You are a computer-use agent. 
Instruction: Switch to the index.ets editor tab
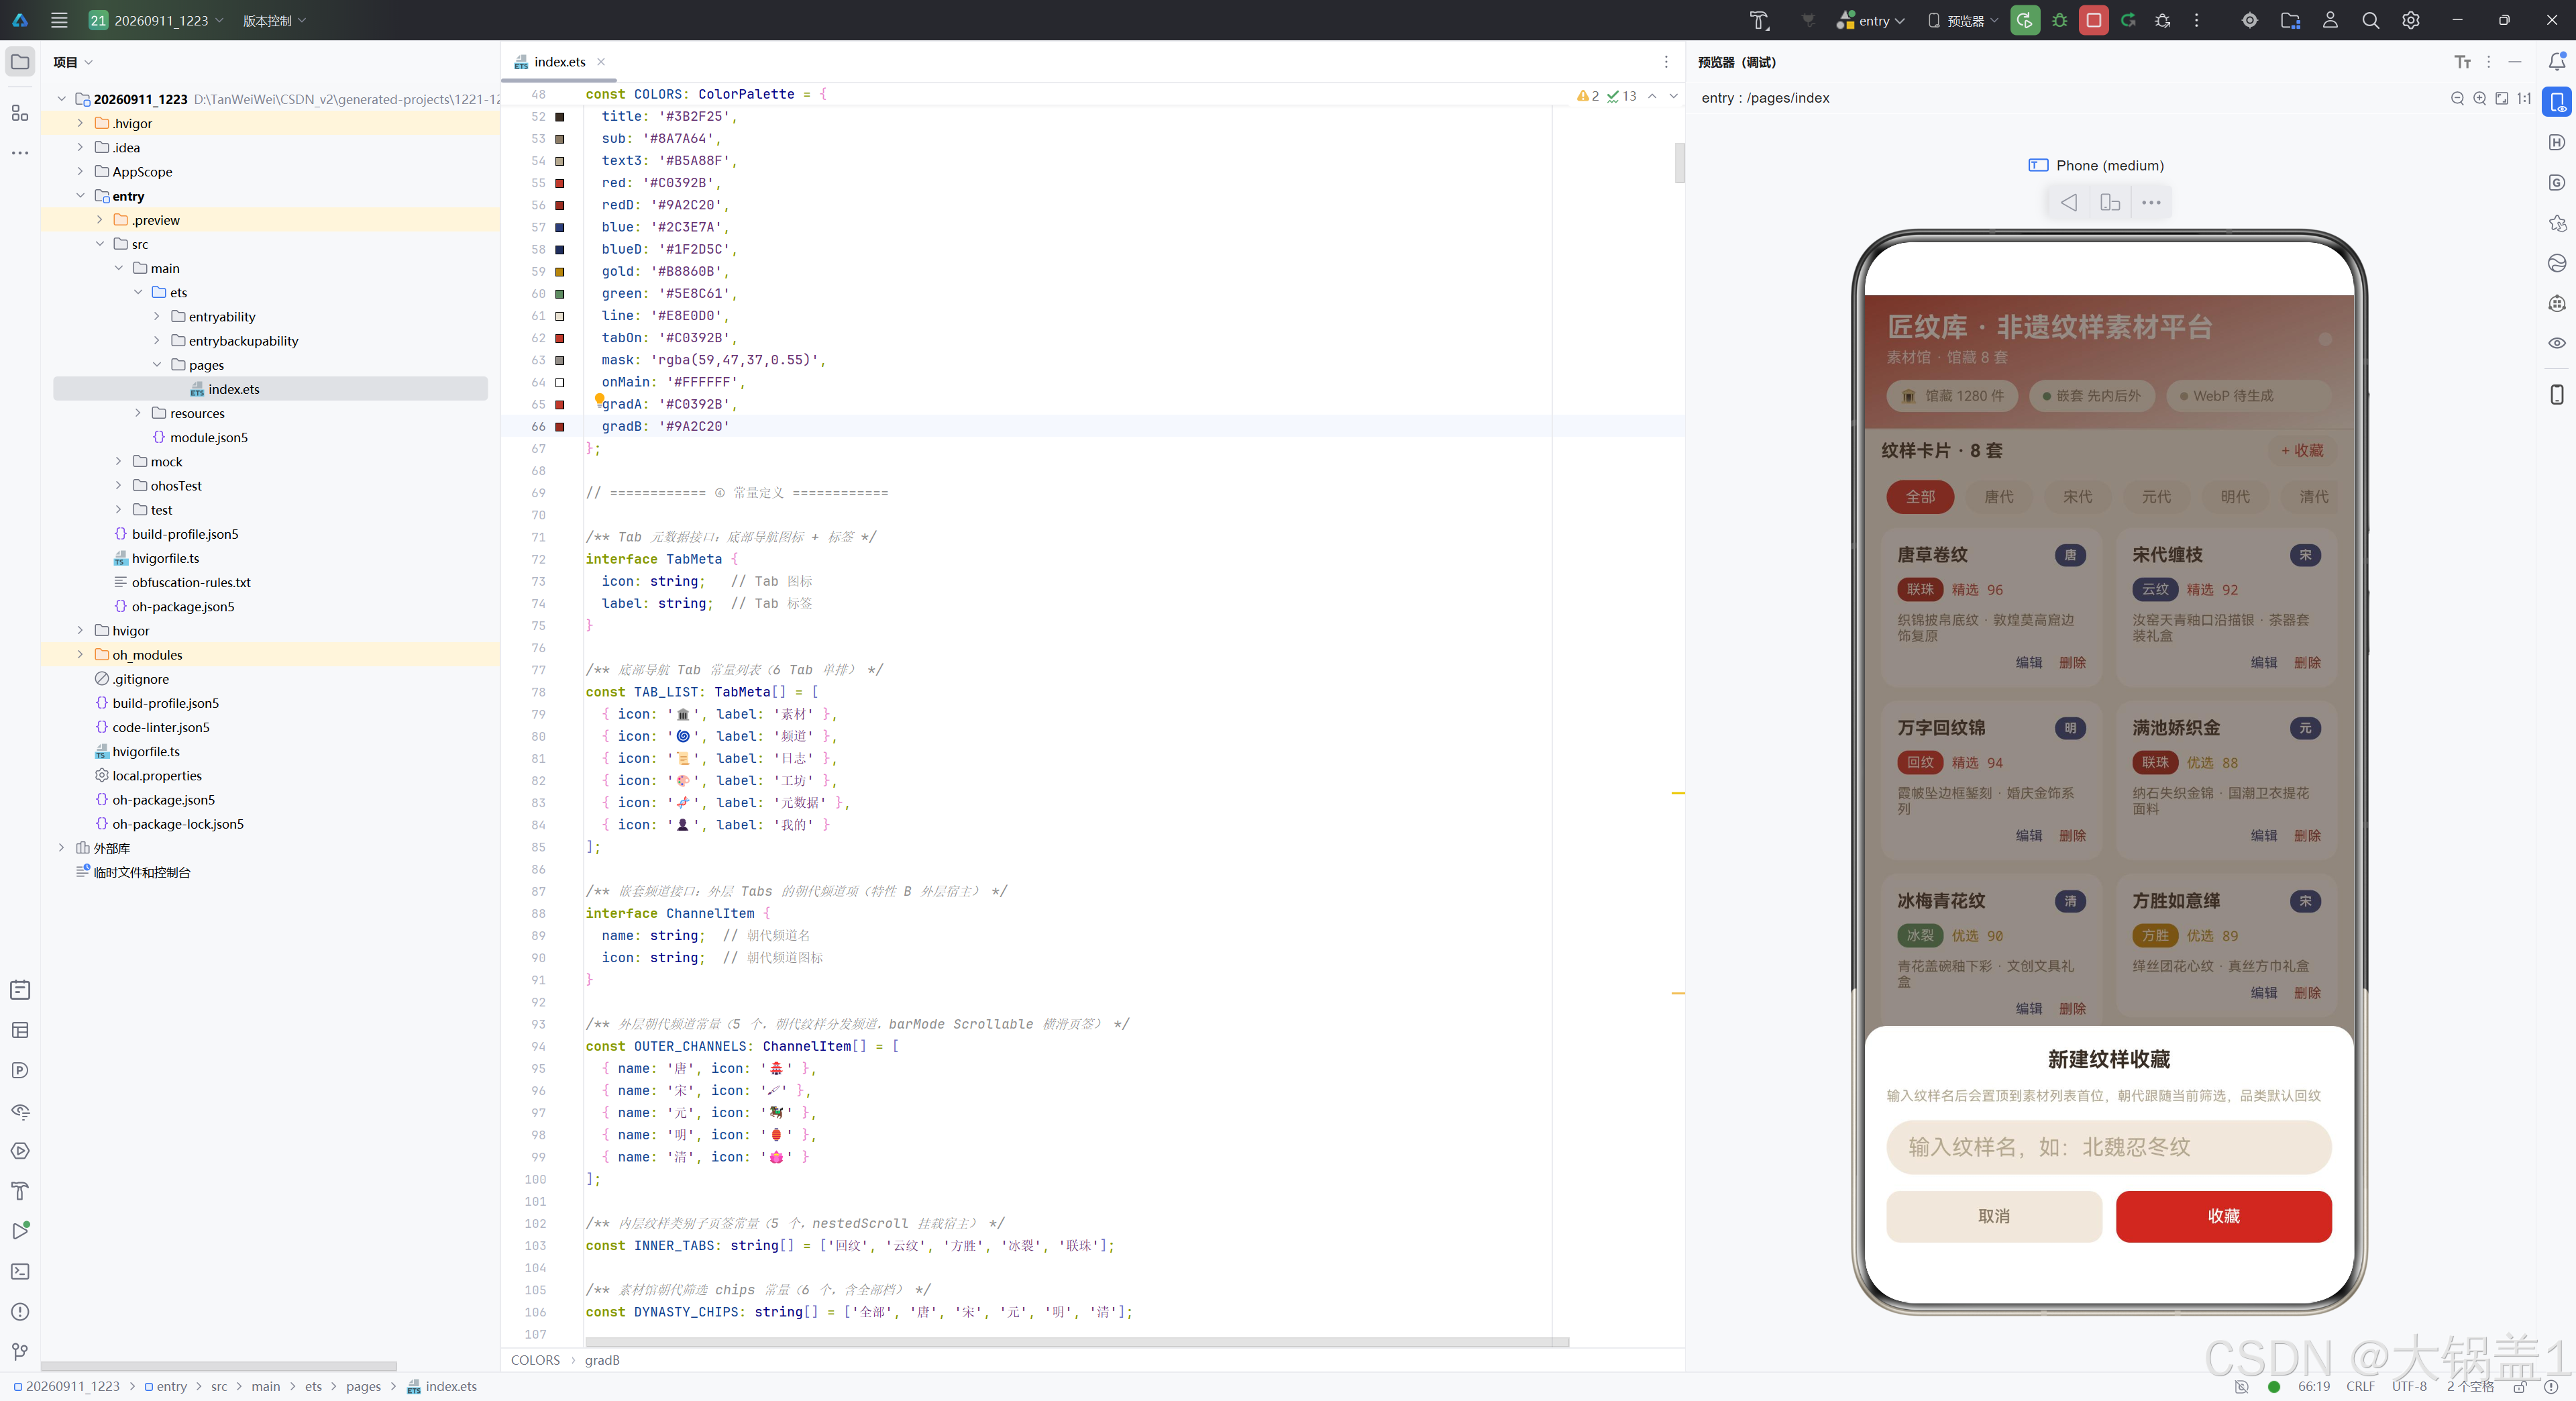(x=559, y=62)
